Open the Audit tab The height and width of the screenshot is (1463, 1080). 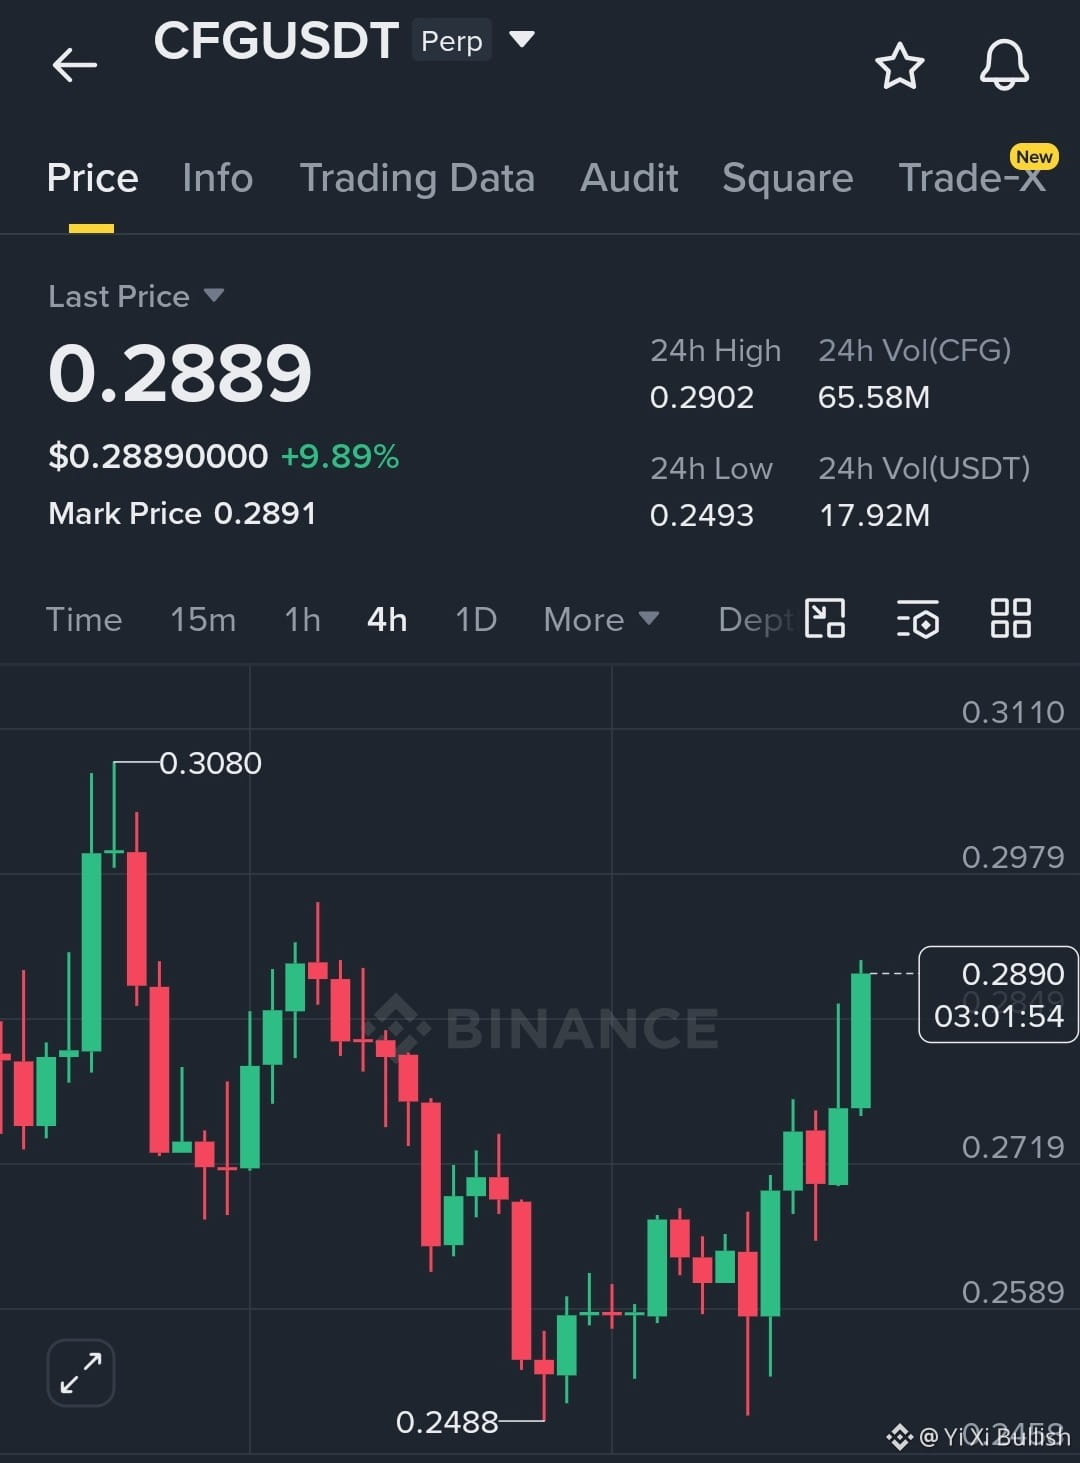[x=629, y=178]
